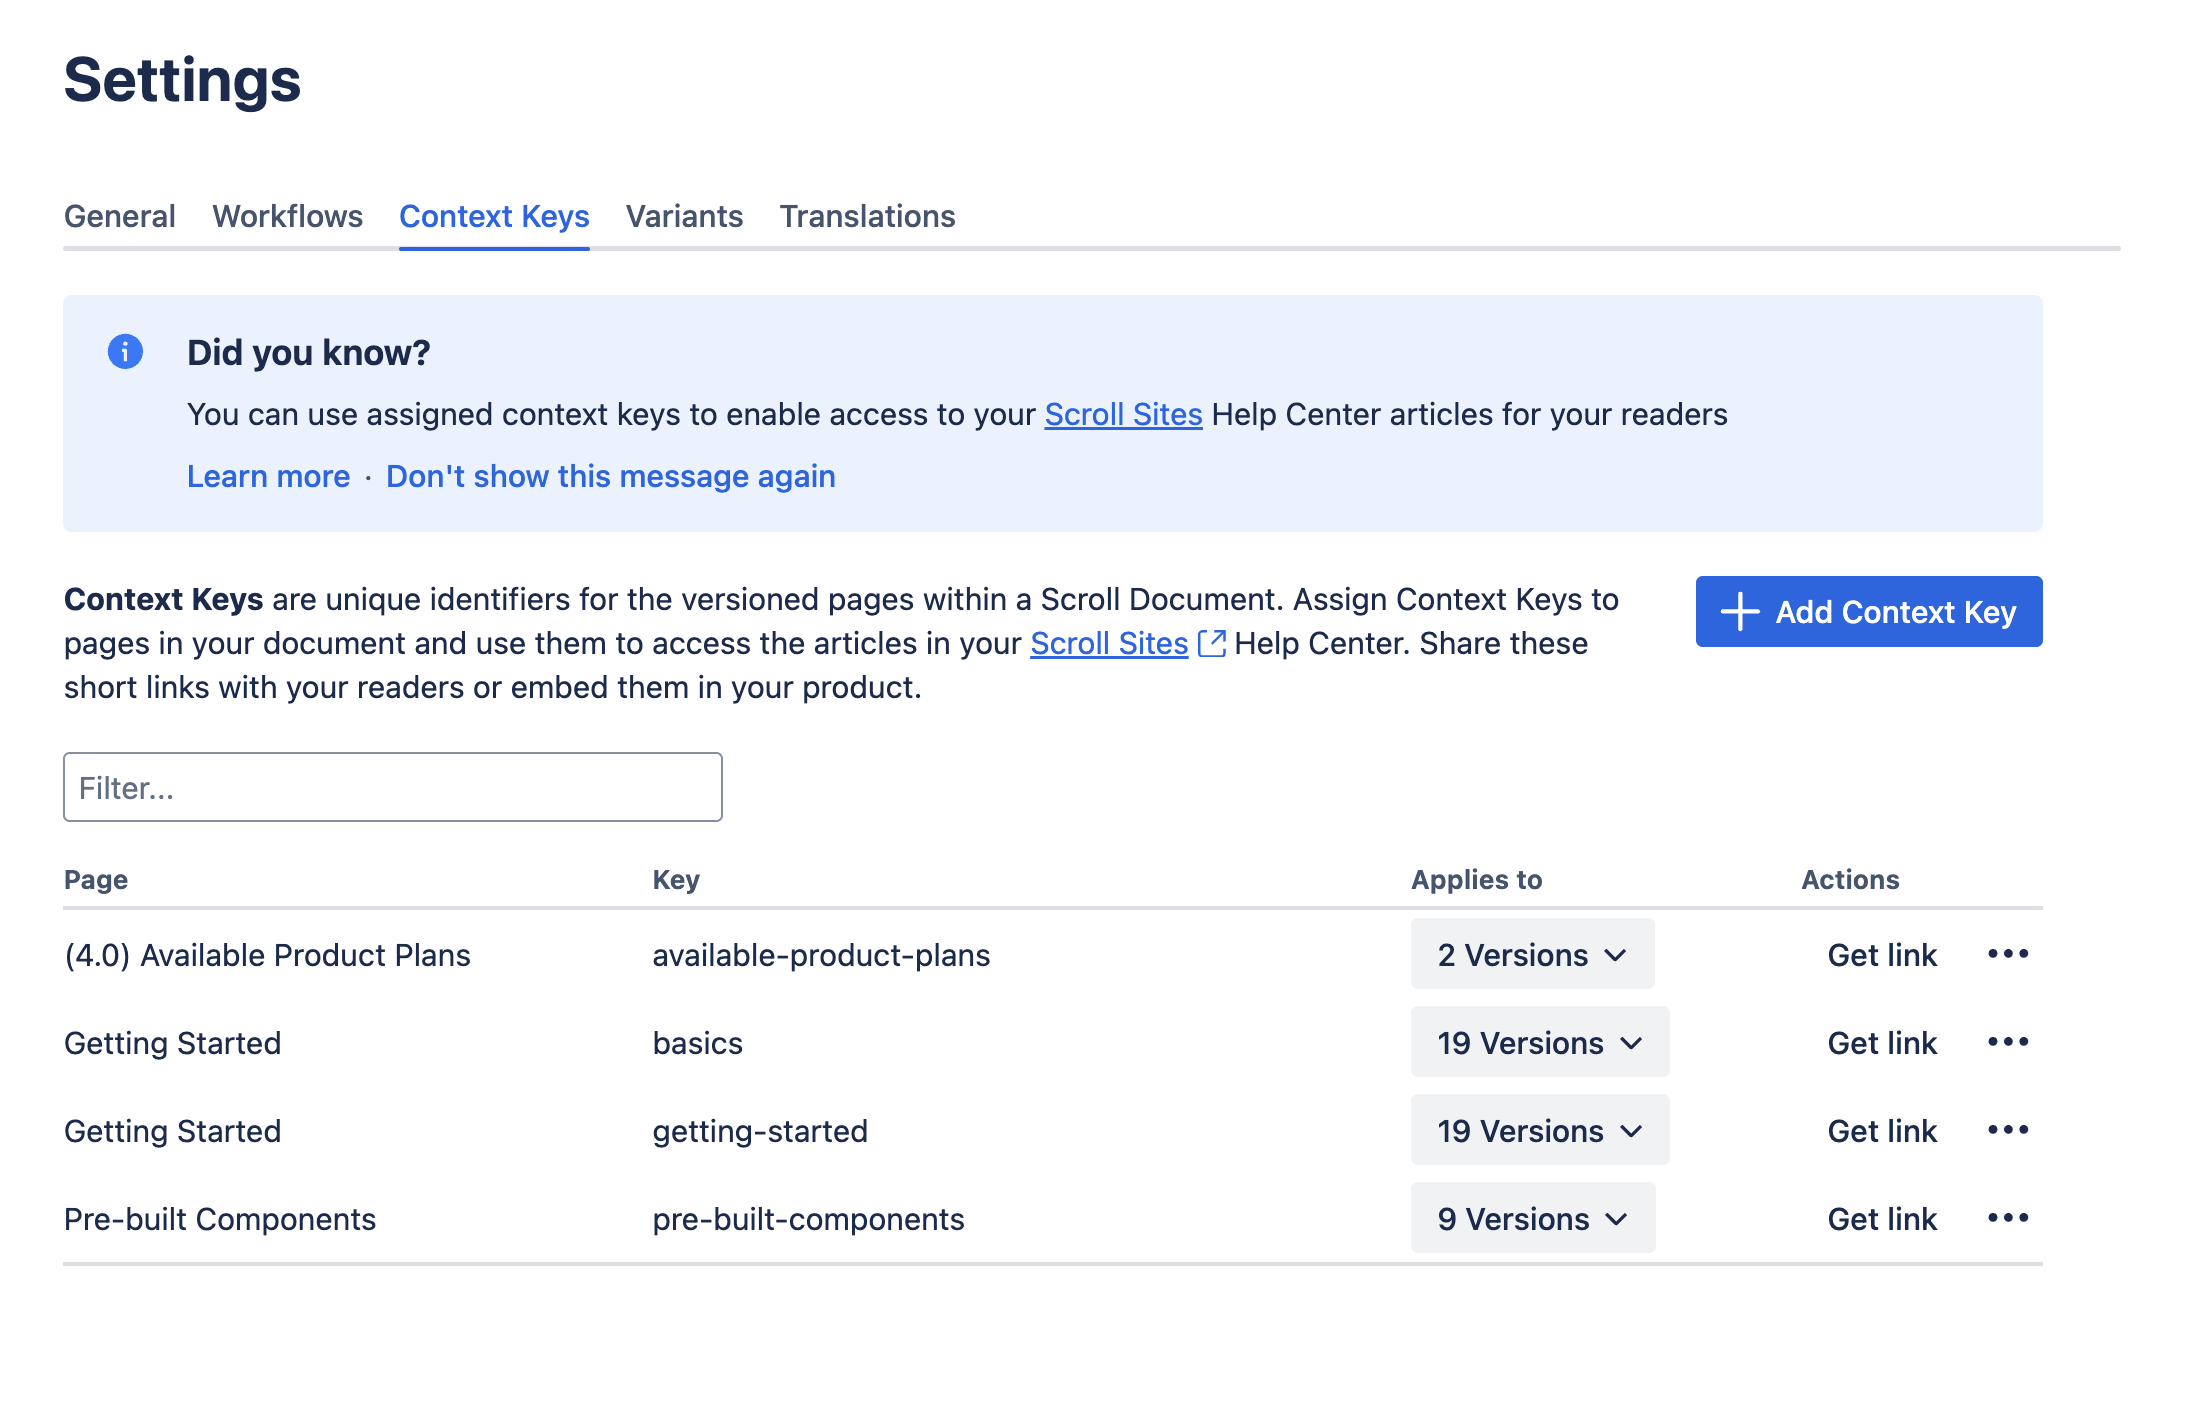This screenshot has width=2189, height=1403.
Task: Open the ellipsis menu for Pre-built Components
Action: coord(2008,1218)
